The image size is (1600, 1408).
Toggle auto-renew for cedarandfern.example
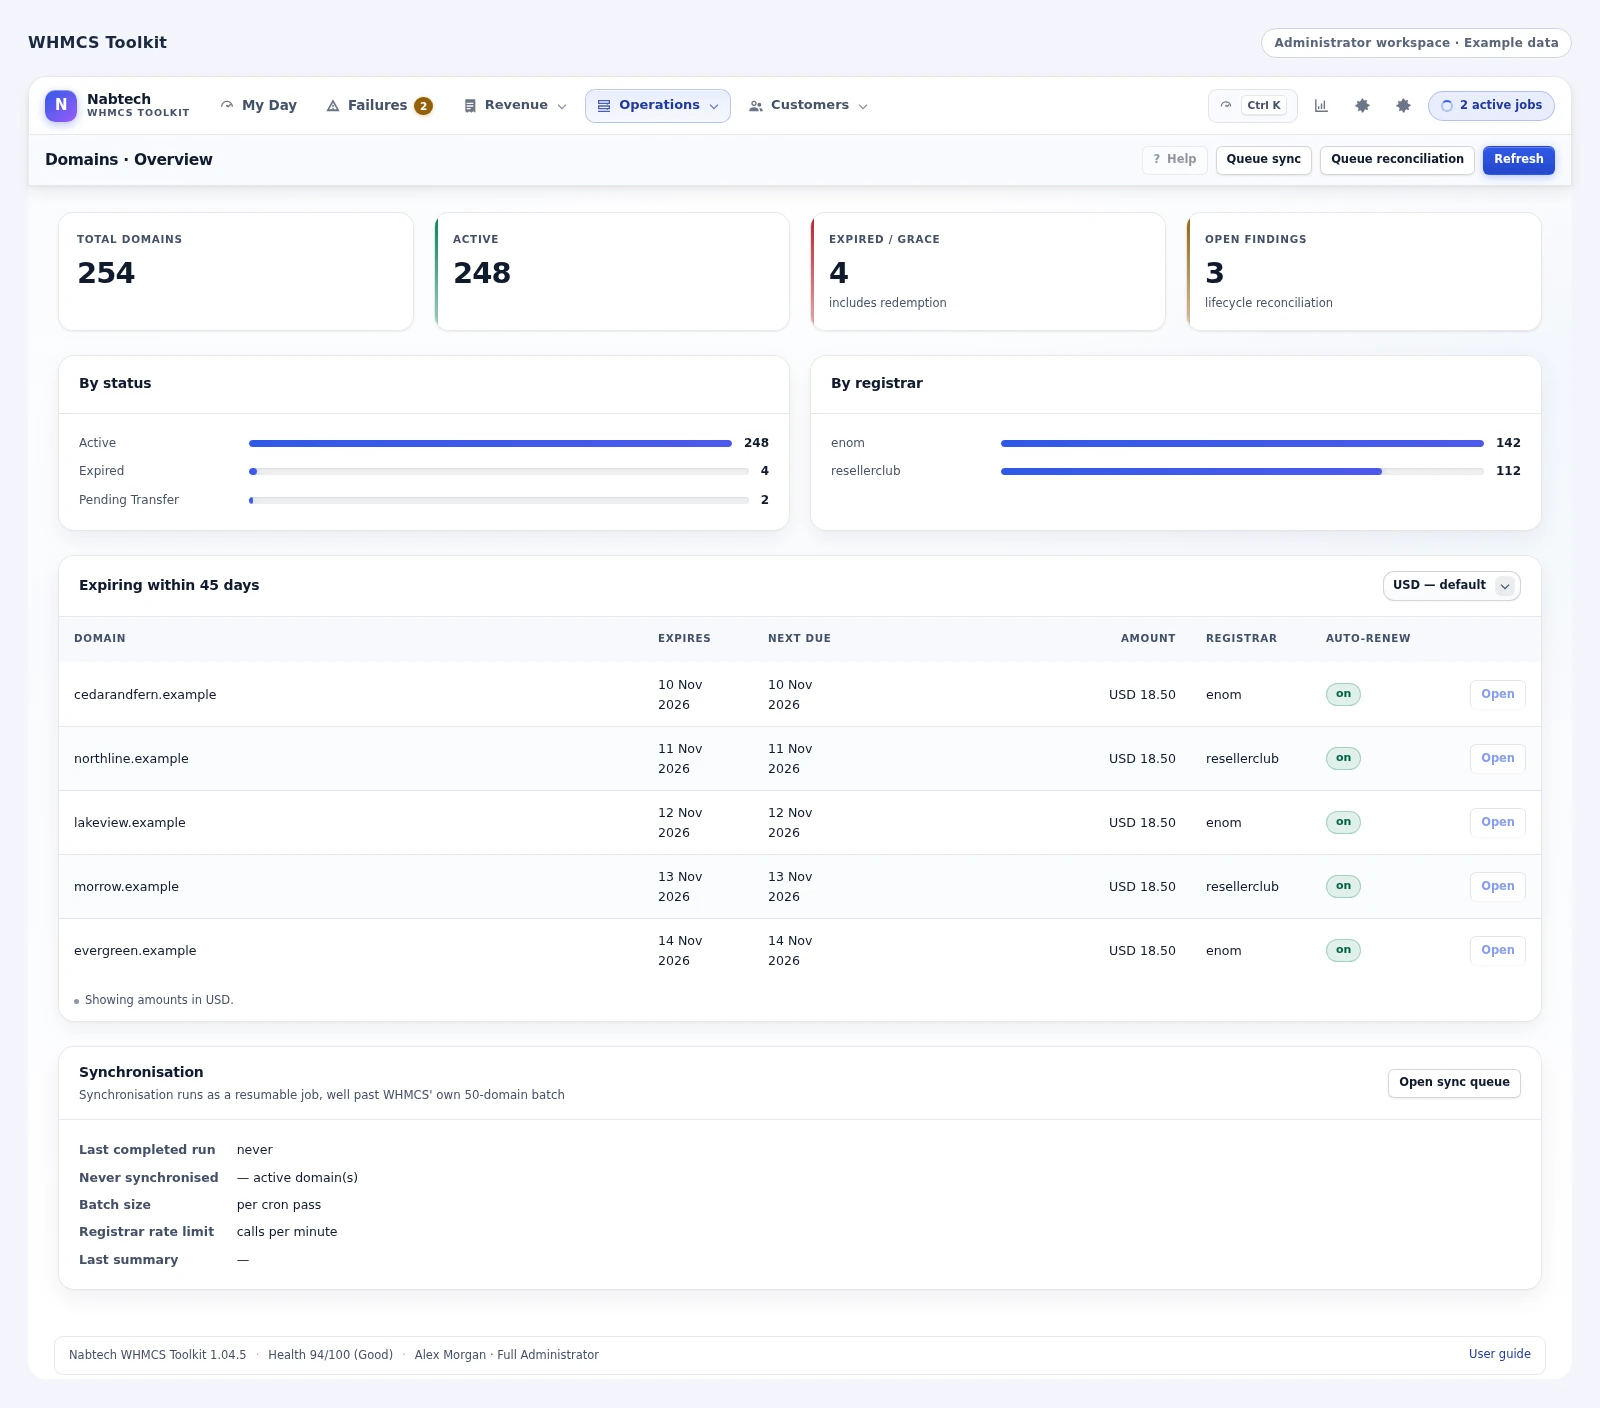pos(1343,694)
